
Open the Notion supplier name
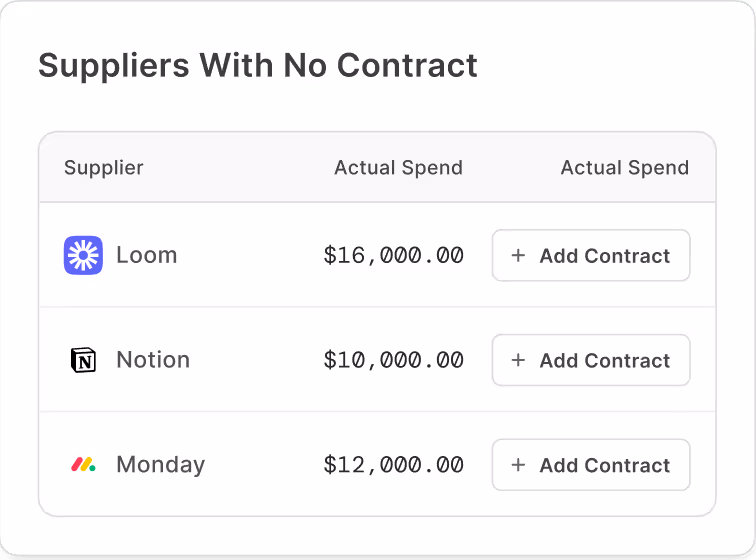[153, 360]
